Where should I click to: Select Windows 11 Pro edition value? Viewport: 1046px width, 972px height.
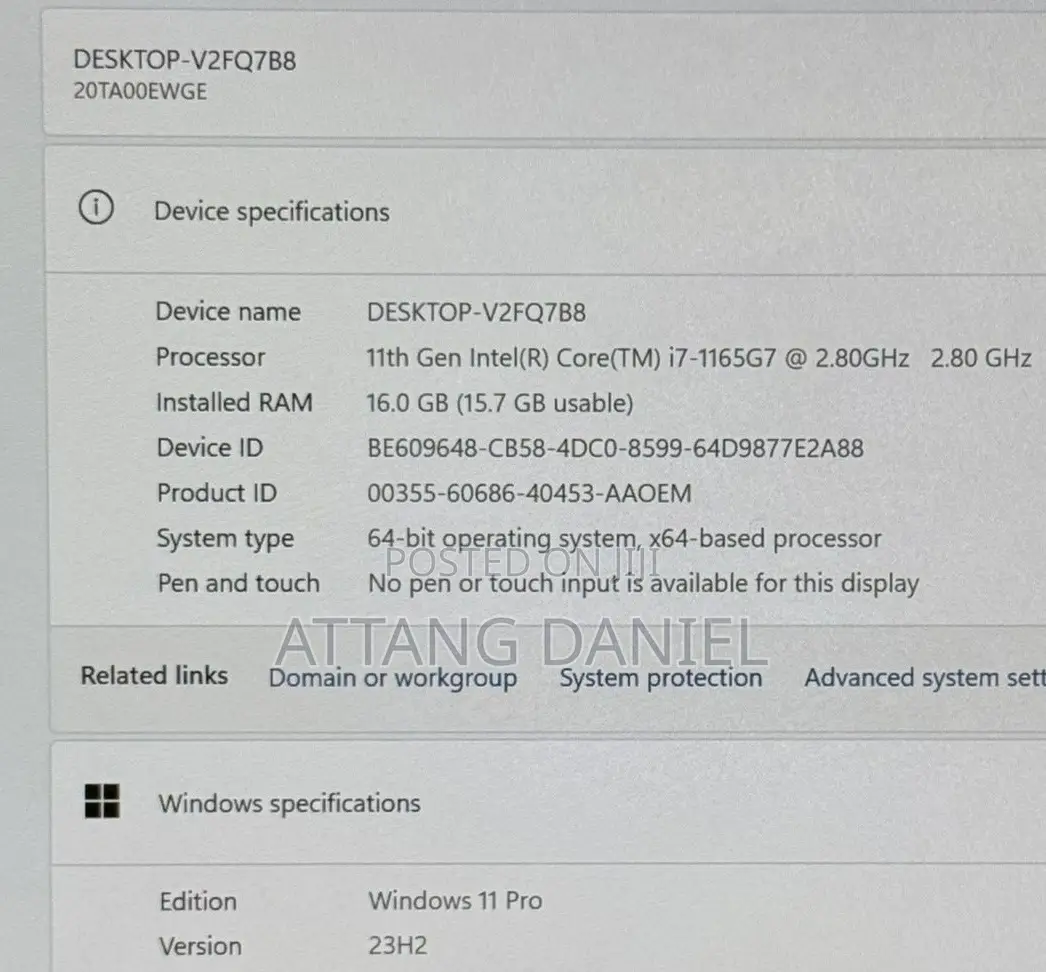tap(456, 901)
